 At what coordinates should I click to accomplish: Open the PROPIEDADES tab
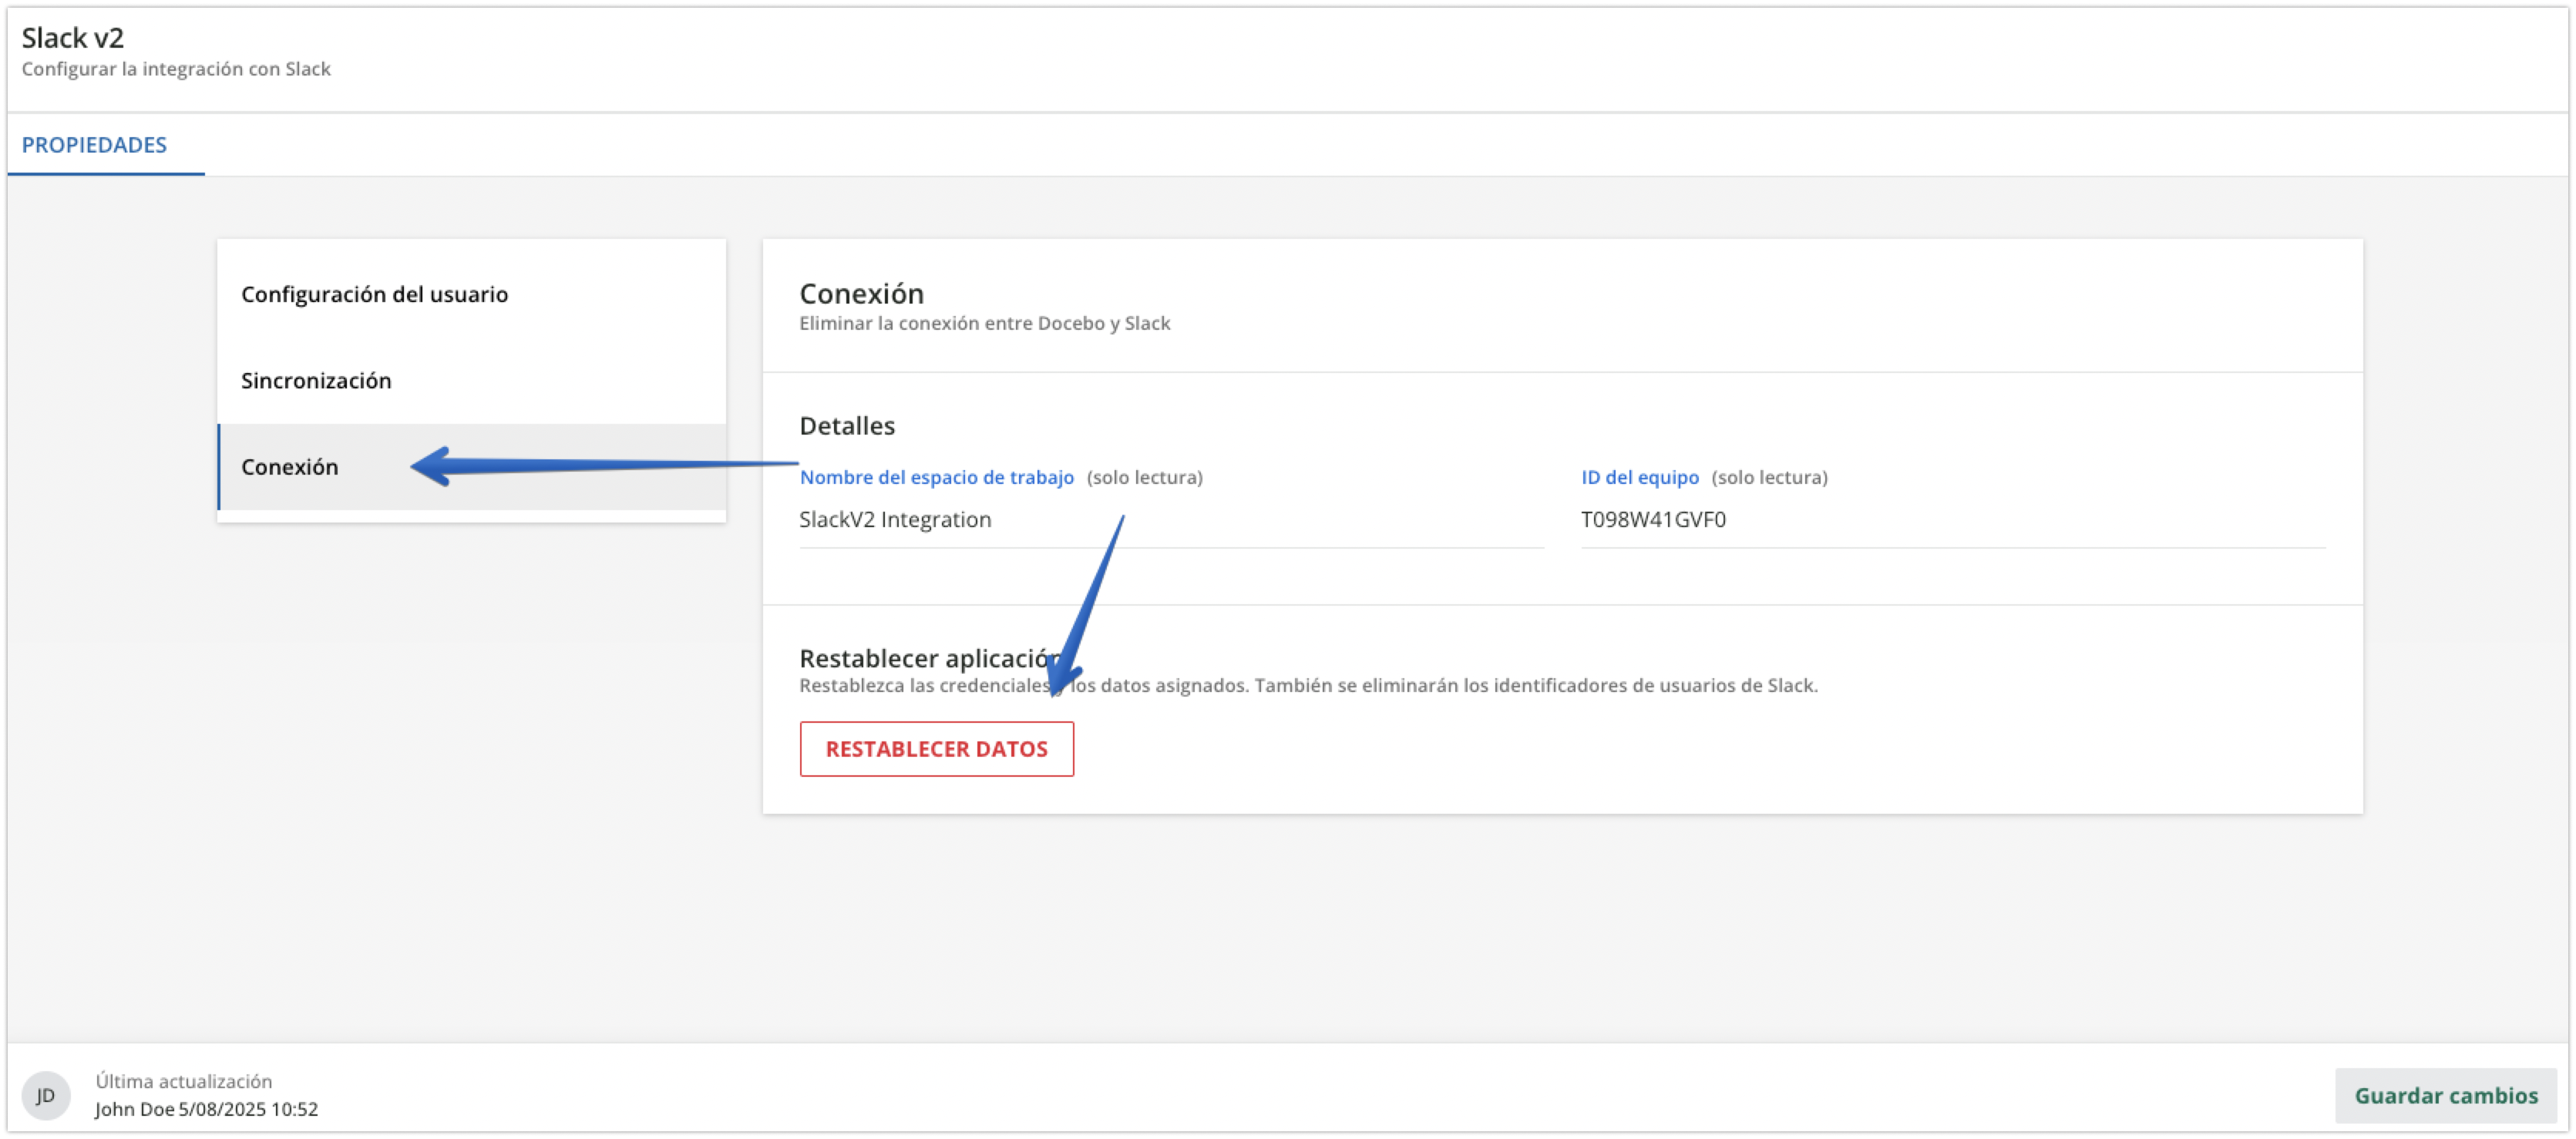click(95, 145)
